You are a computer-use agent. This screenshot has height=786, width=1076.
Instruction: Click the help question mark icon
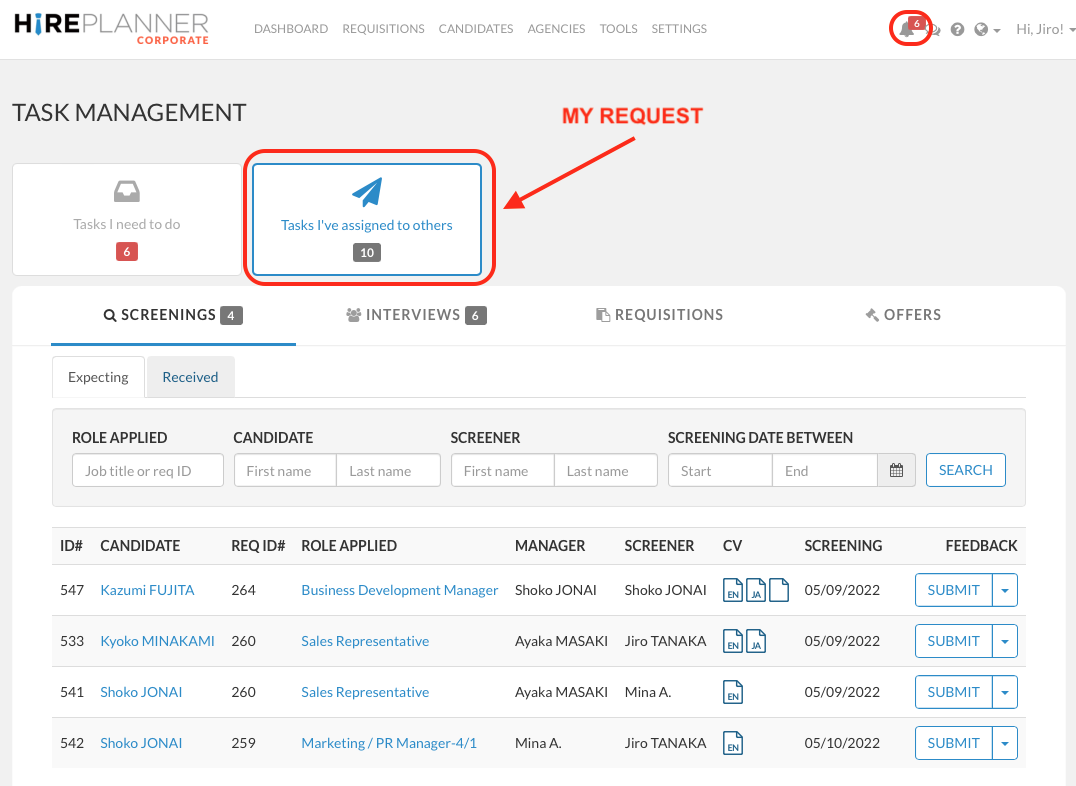coord(957,29)
